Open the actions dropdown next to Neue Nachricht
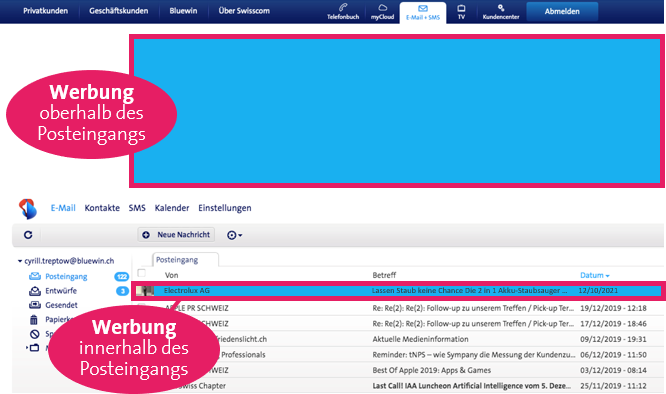Viewport: 666px width, 394px height. coord(234,235)
